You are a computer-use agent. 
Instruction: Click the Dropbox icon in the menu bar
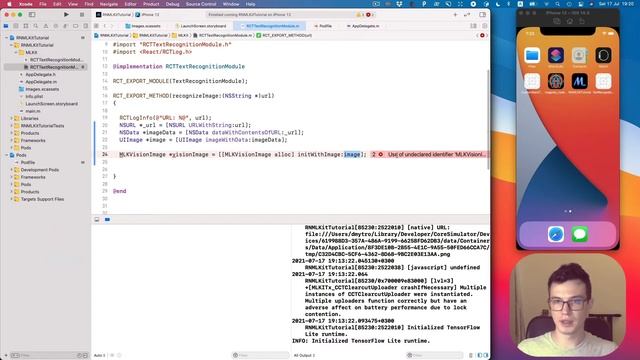coord(400,4)
